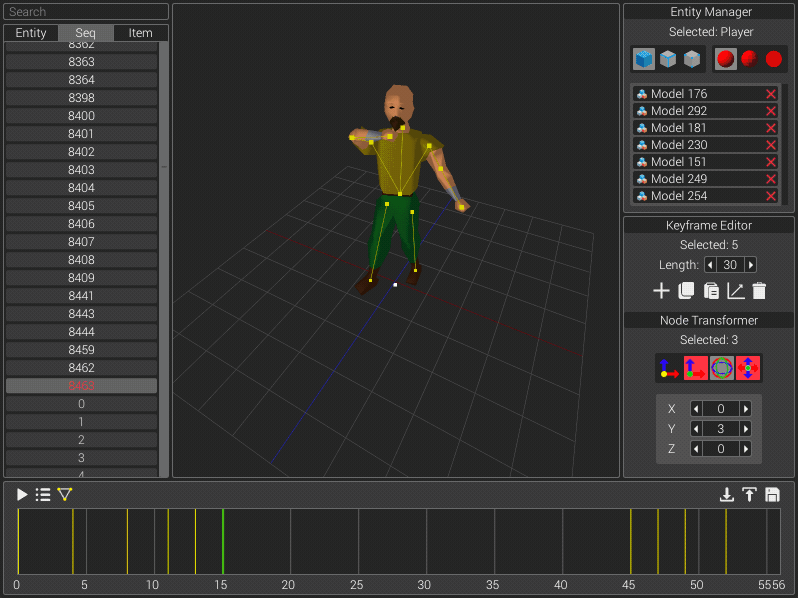Select sequence 8400
This screenshot has height=598, width=798.
coord(81,116)
